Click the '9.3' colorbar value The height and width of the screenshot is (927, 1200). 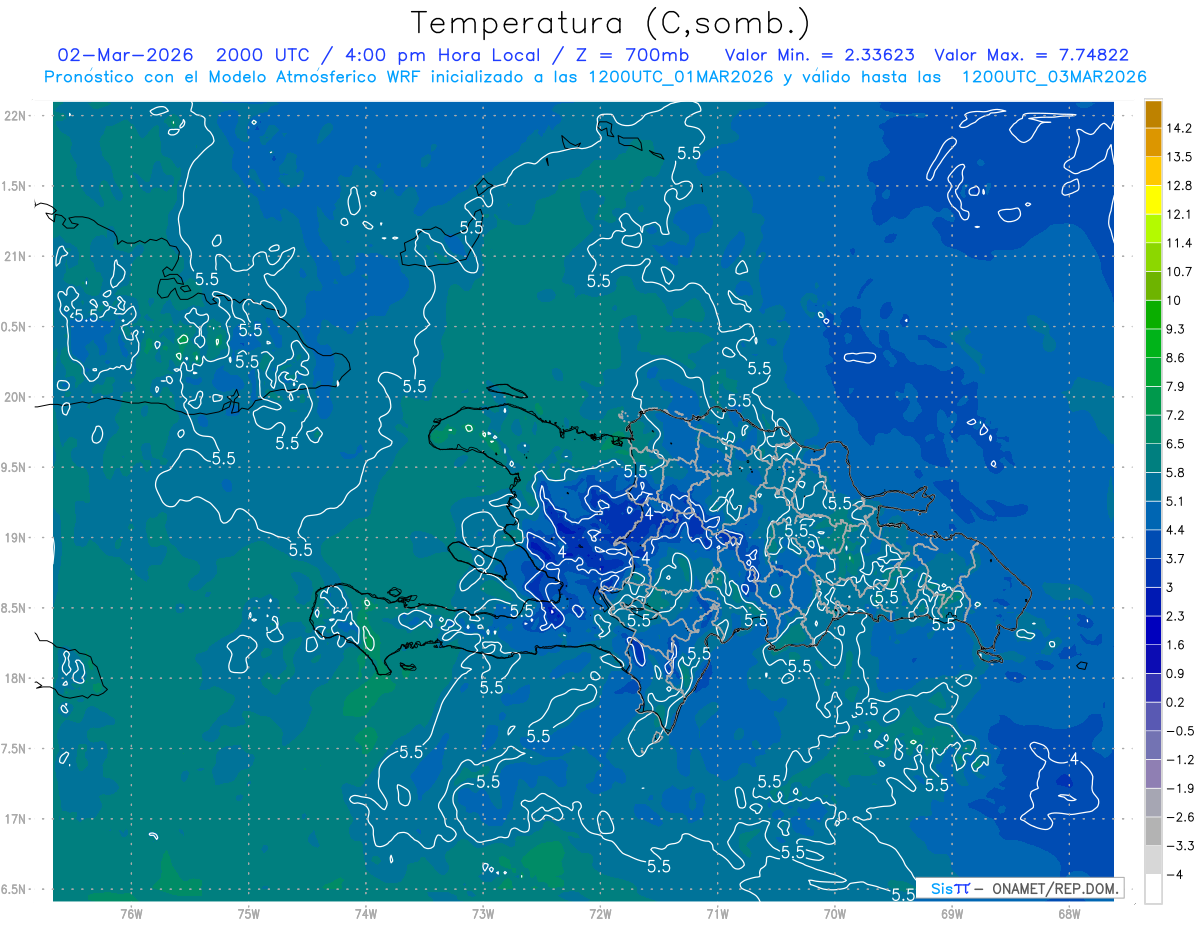(x=1176, y=329)
